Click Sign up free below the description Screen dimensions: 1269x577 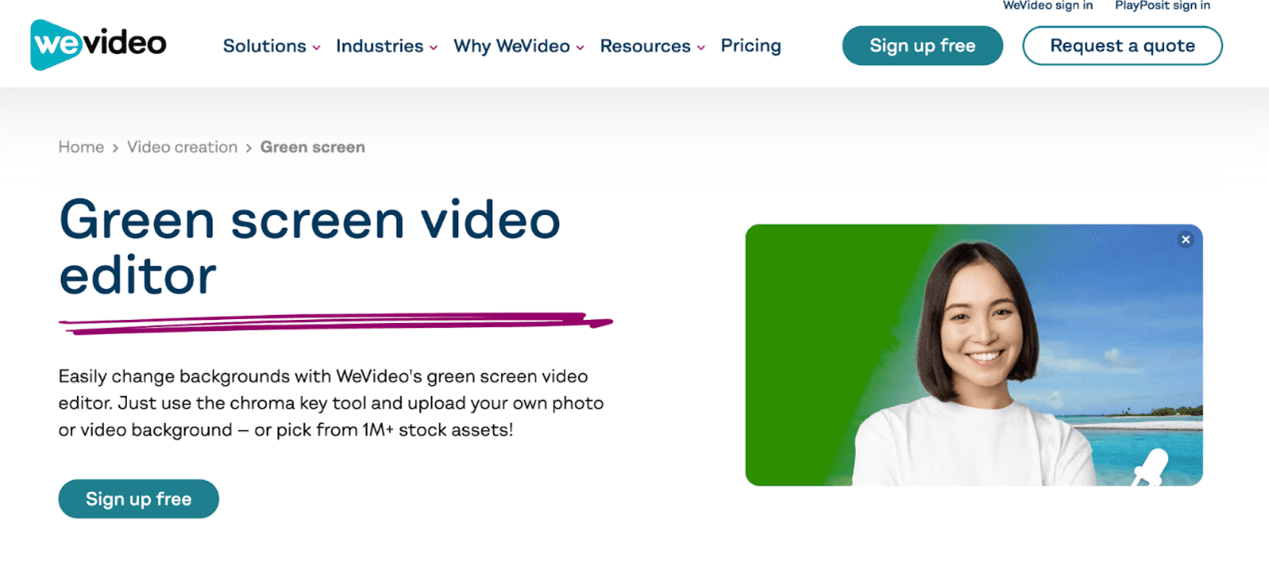[x=138, y=499]
